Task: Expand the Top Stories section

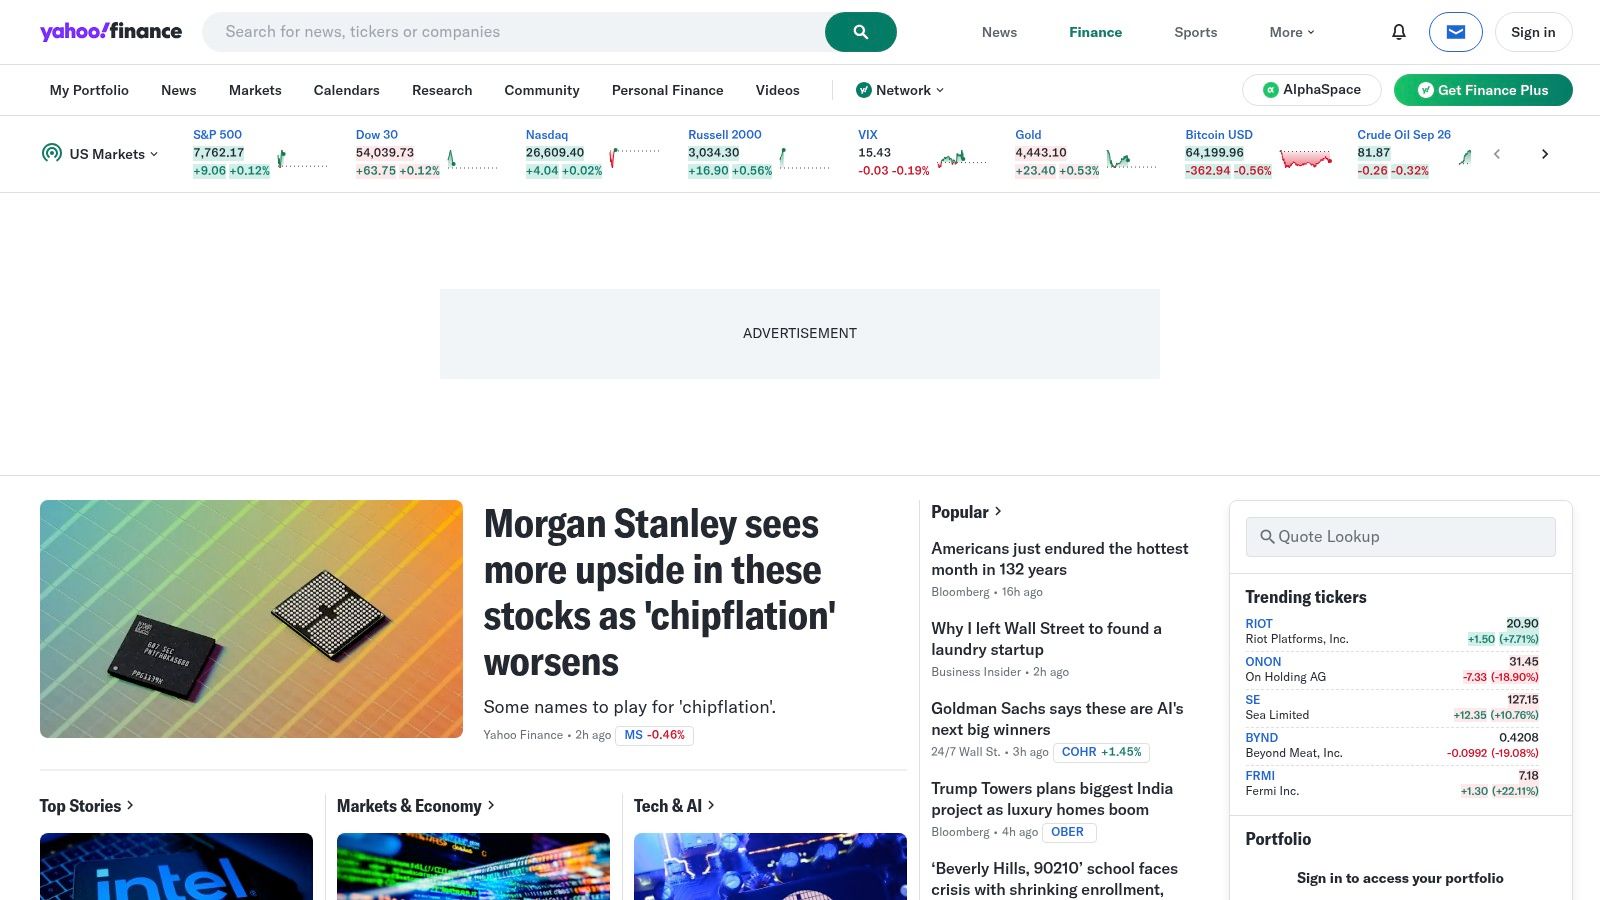Action: (x=86, y=805)
